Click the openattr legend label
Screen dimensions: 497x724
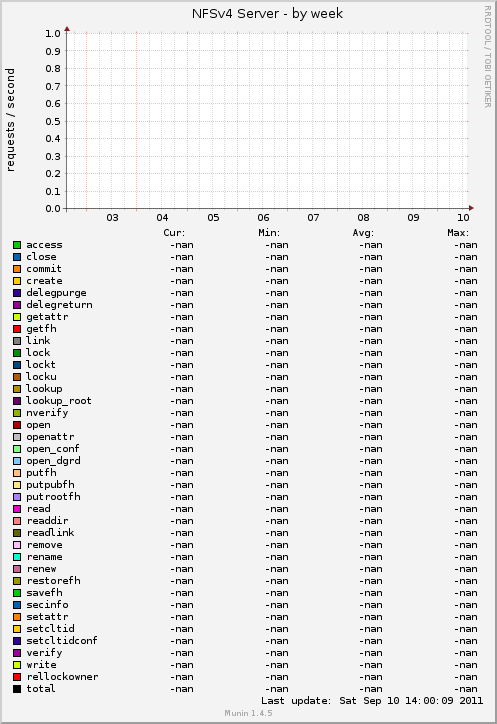click(x=50, y=437)
